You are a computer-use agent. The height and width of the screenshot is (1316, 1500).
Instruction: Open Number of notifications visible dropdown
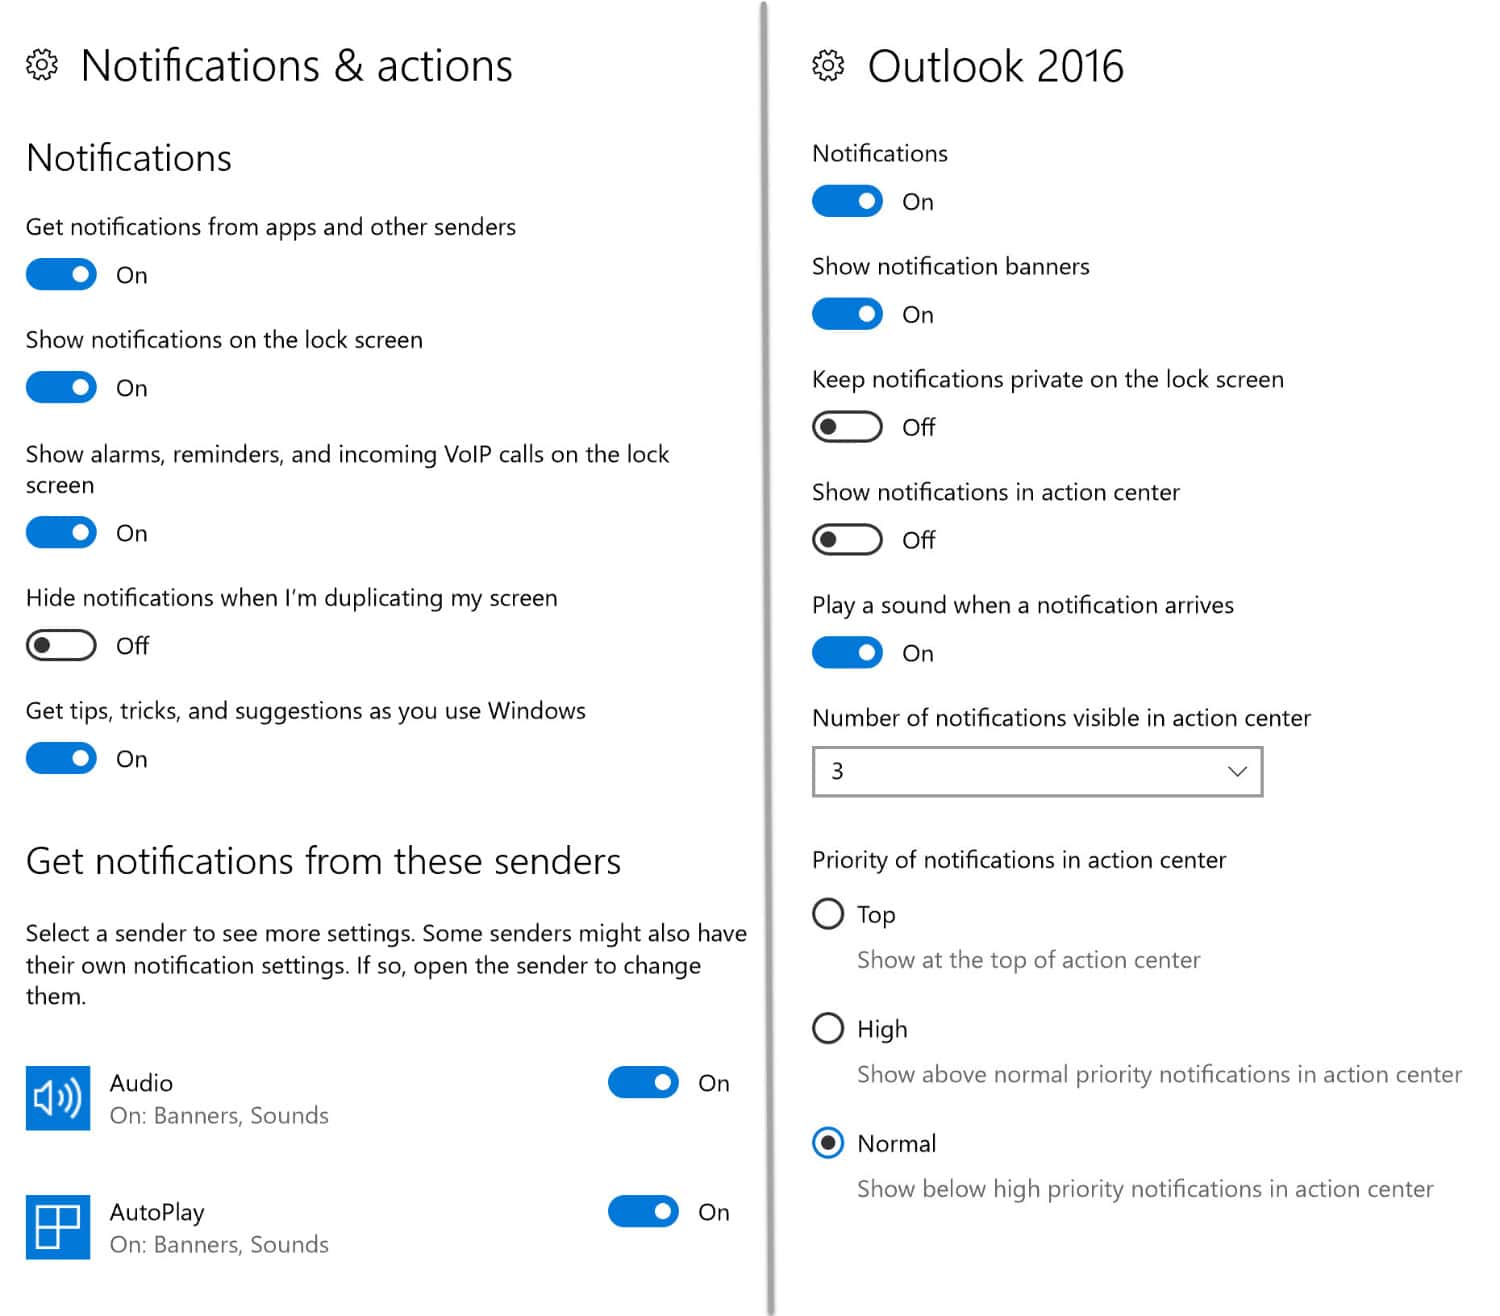pos(1037,771)
